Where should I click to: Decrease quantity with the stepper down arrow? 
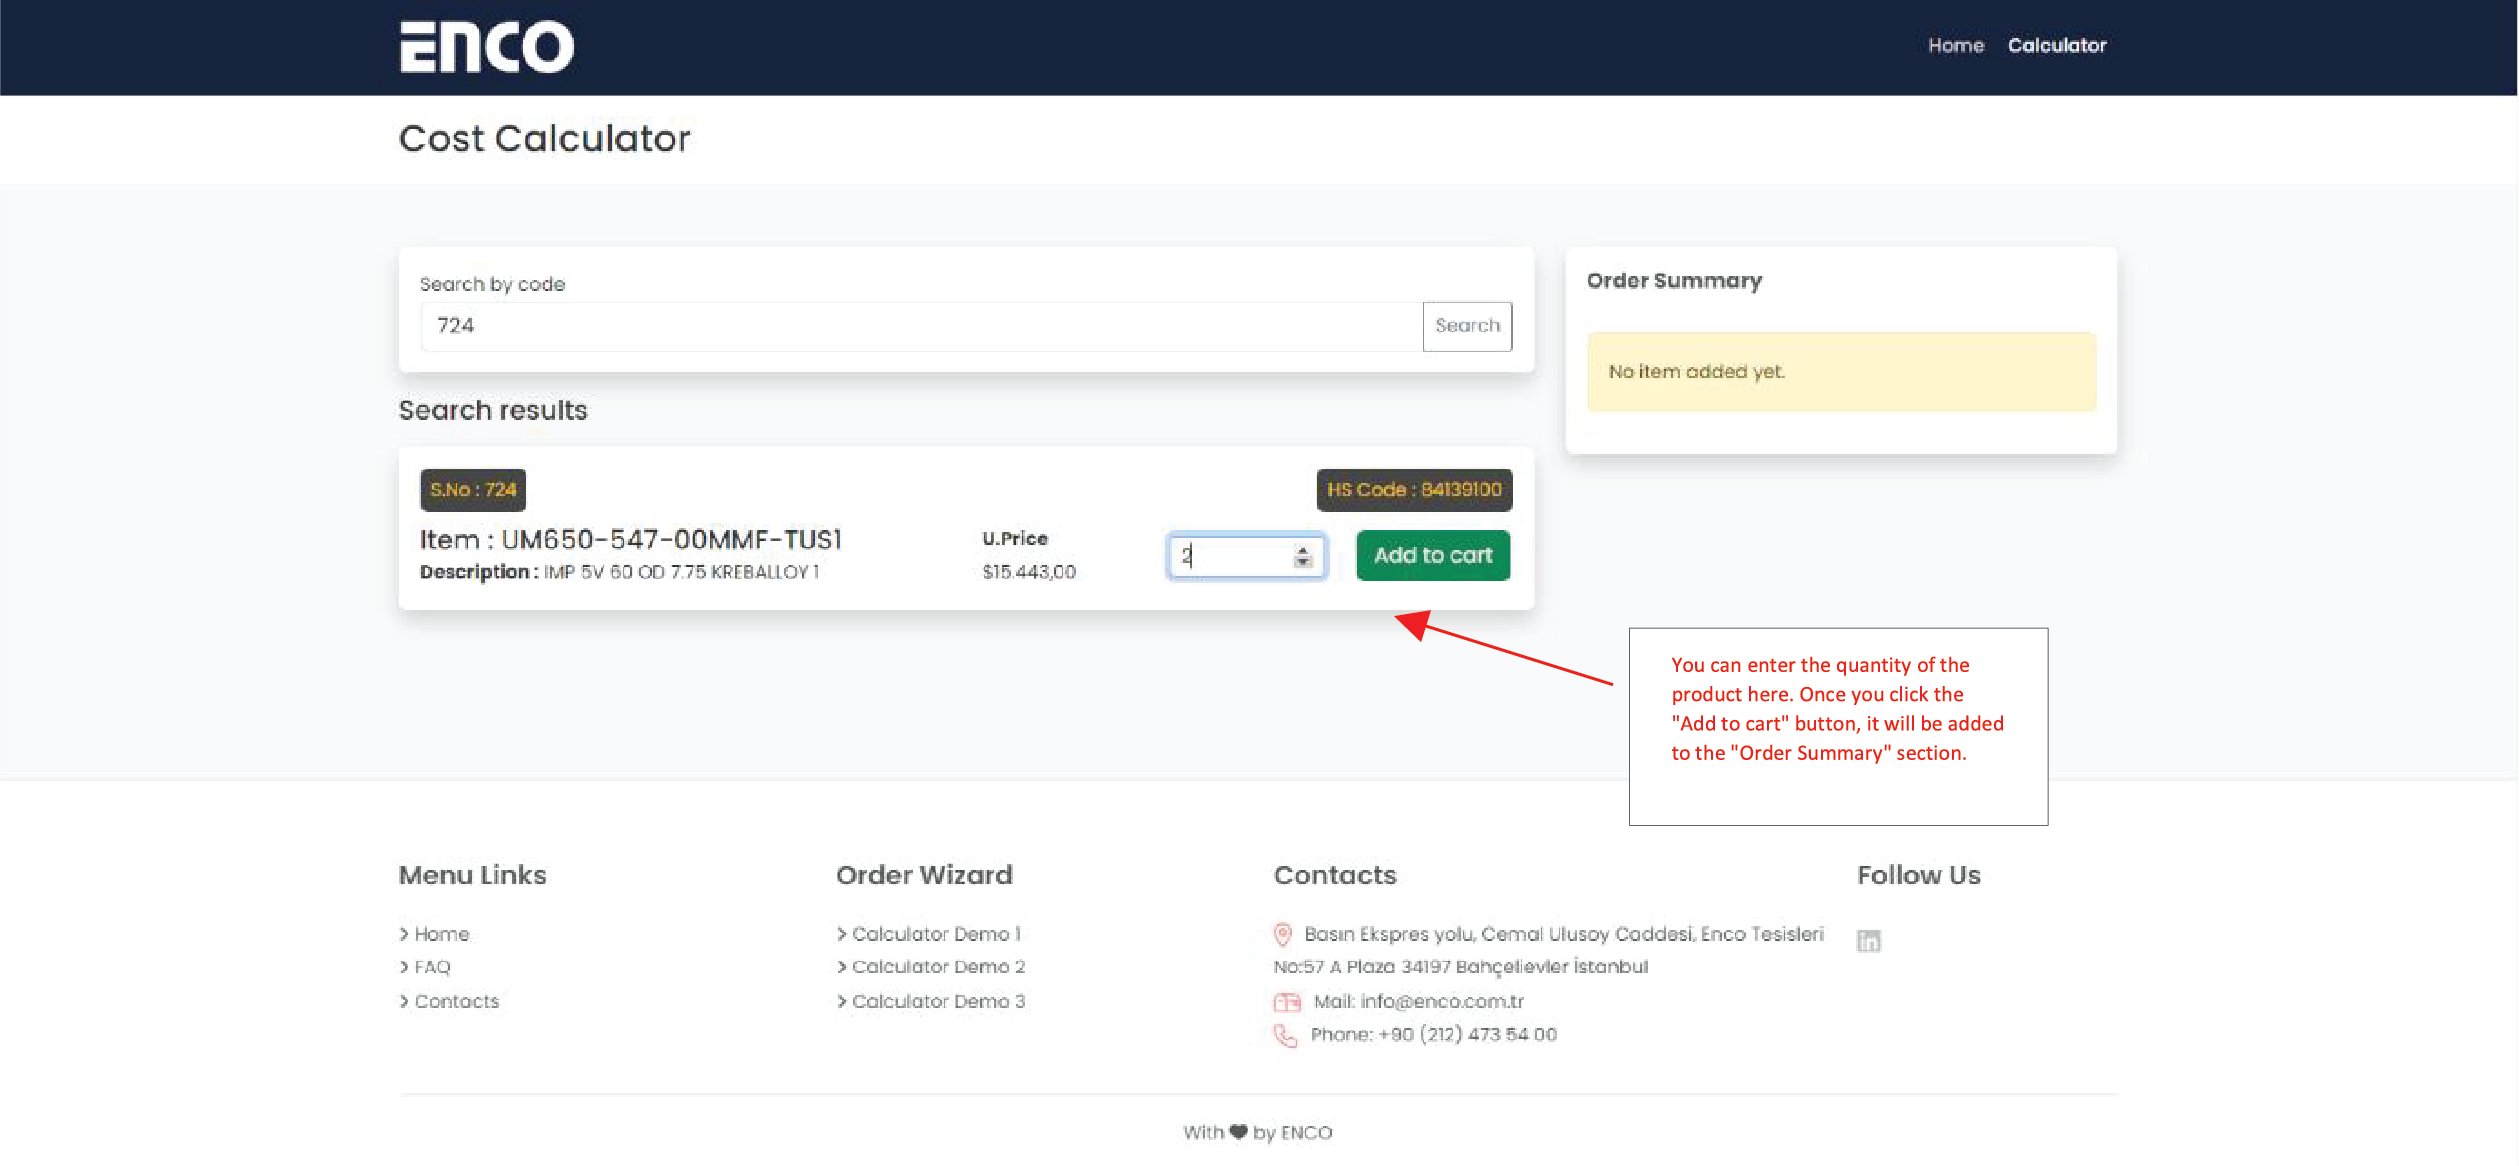(1302, 563)
